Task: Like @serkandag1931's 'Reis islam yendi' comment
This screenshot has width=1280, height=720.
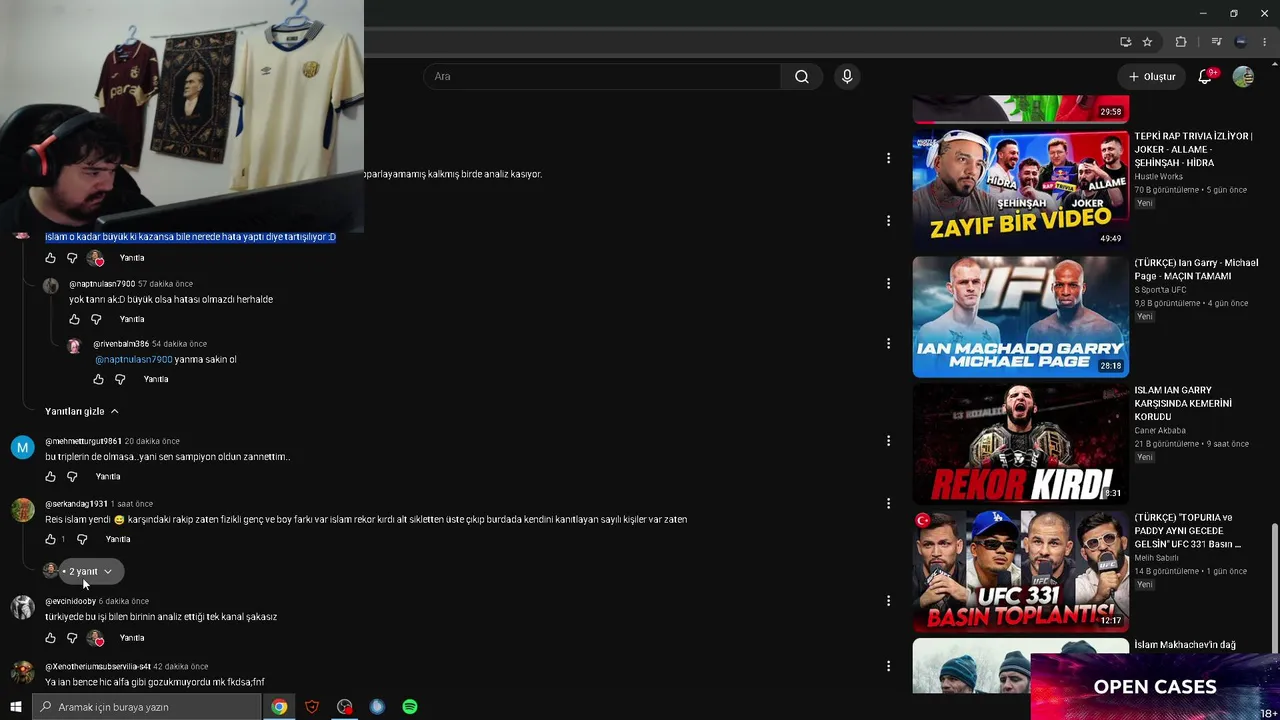Action: 50,539
